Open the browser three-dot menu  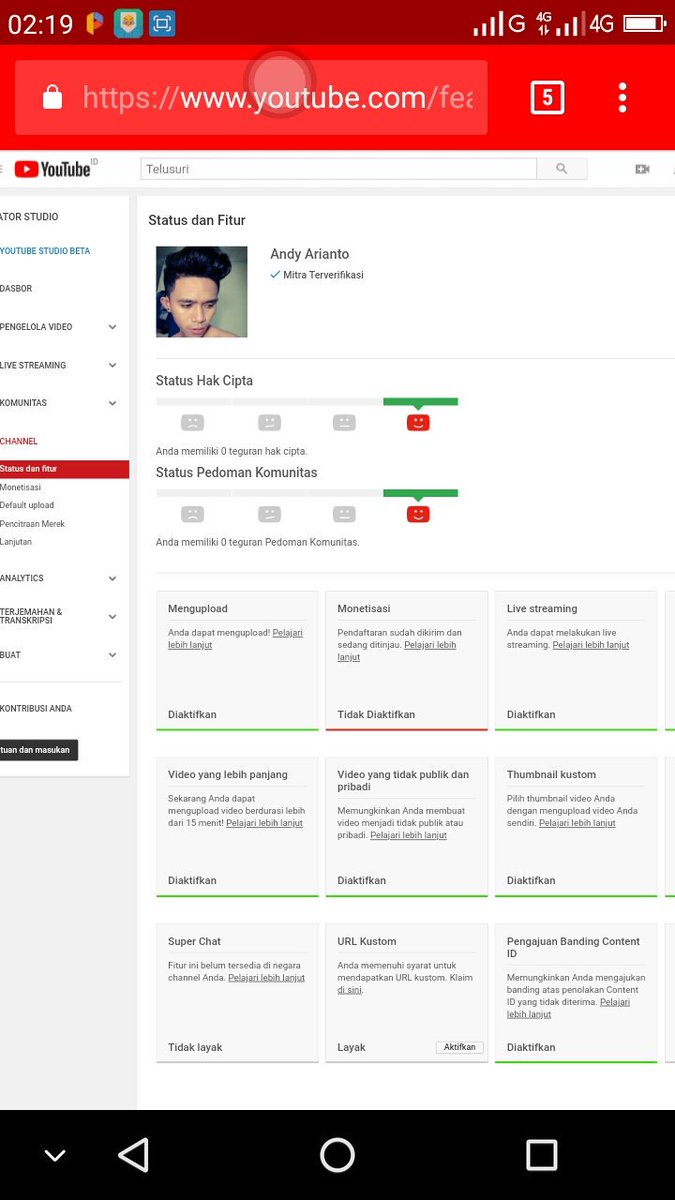622,97
